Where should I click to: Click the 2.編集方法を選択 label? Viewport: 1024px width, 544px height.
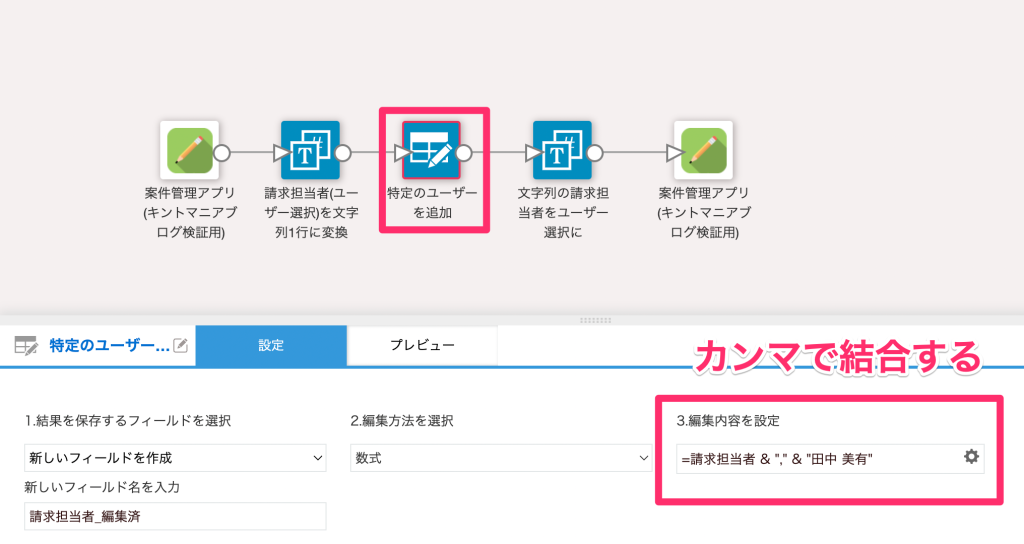402,421
